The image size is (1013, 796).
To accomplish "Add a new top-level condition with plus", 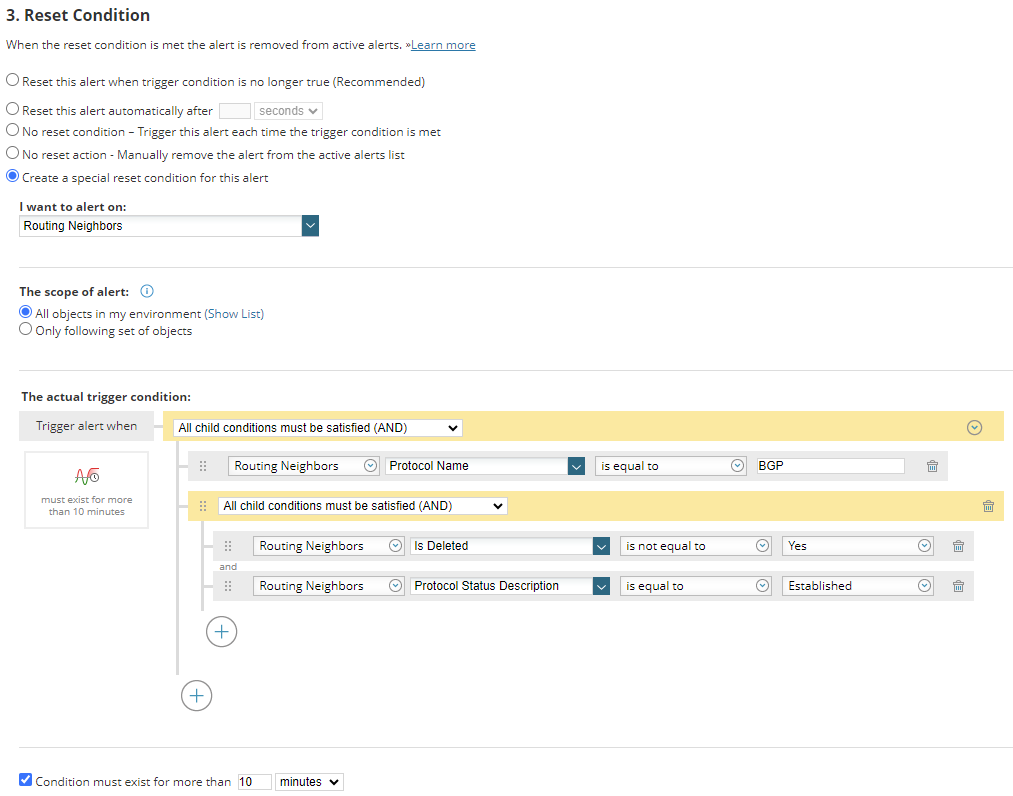I will tap(196, 695).
